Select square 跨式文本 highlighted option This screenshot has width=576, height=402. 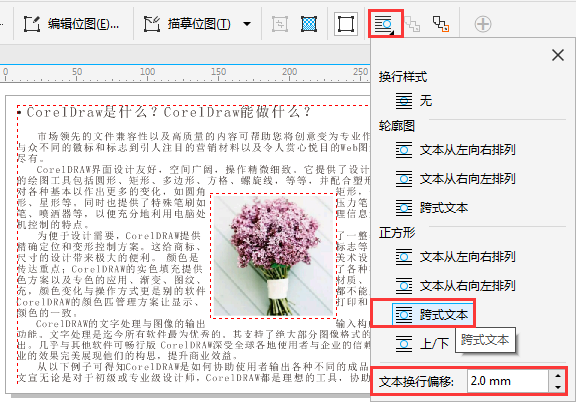[433, 315]
